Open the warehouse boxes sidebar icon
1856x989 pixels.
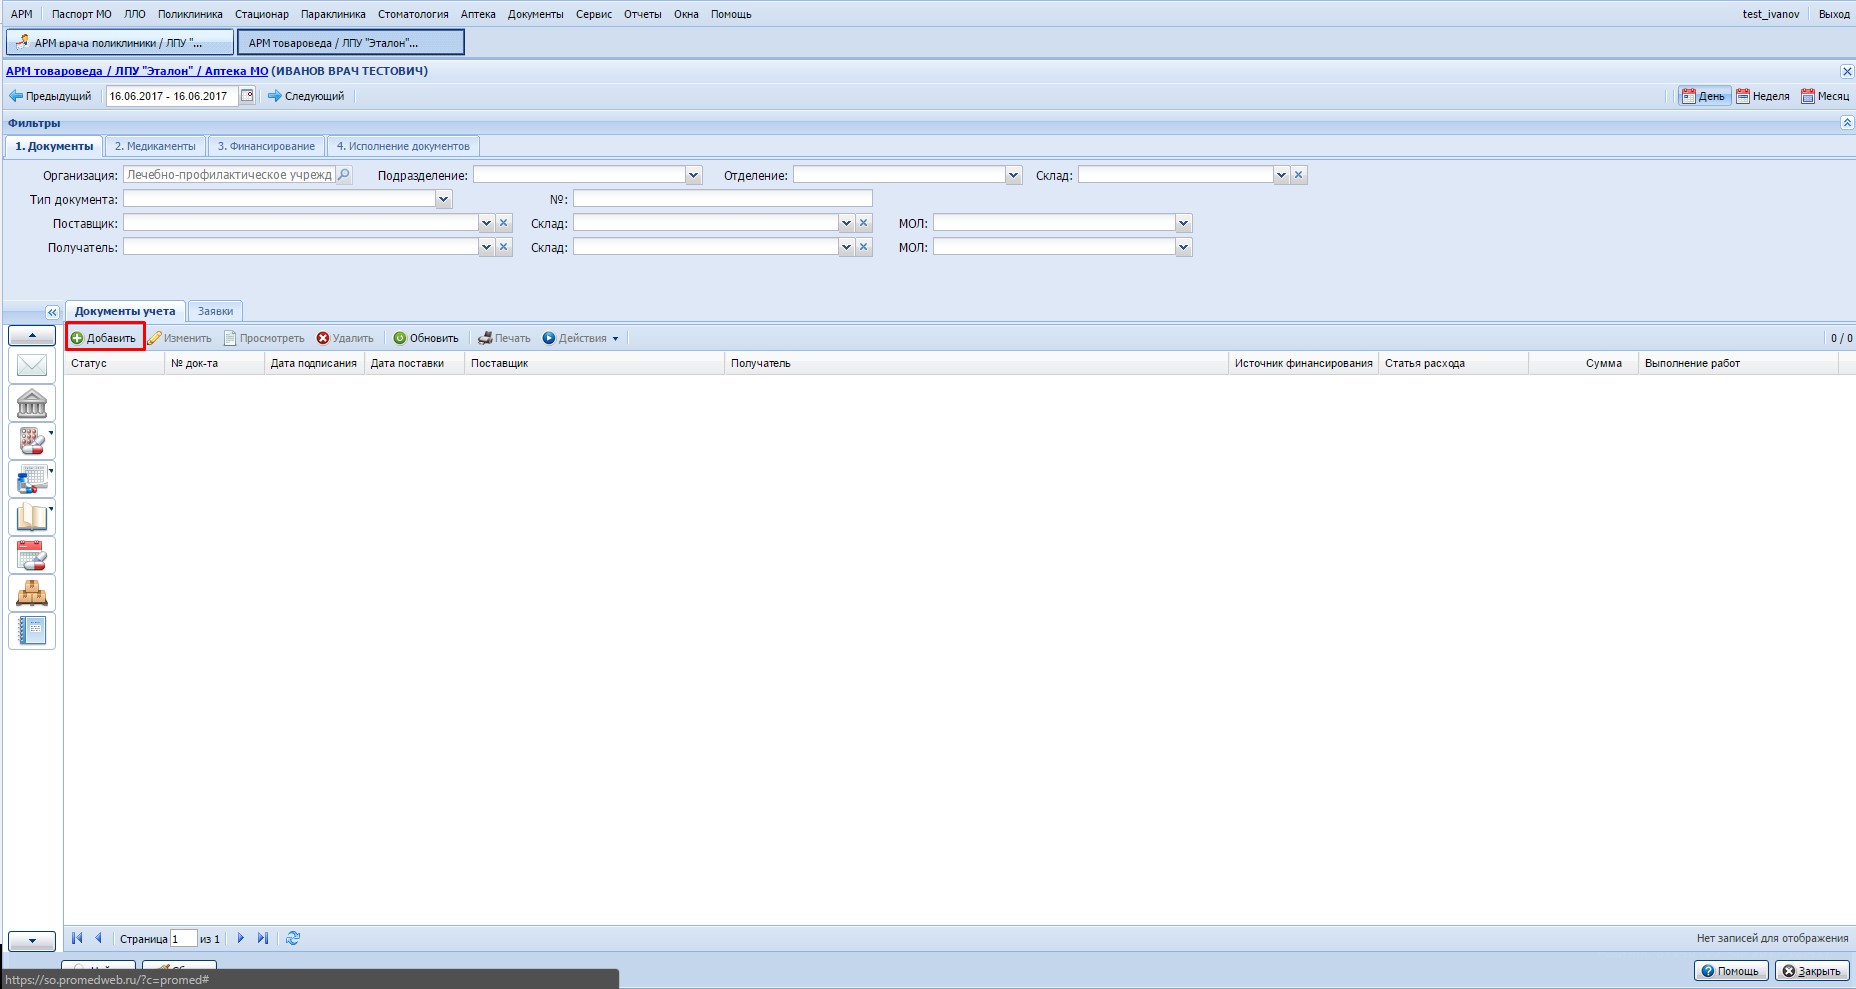[x=32, y=594]
